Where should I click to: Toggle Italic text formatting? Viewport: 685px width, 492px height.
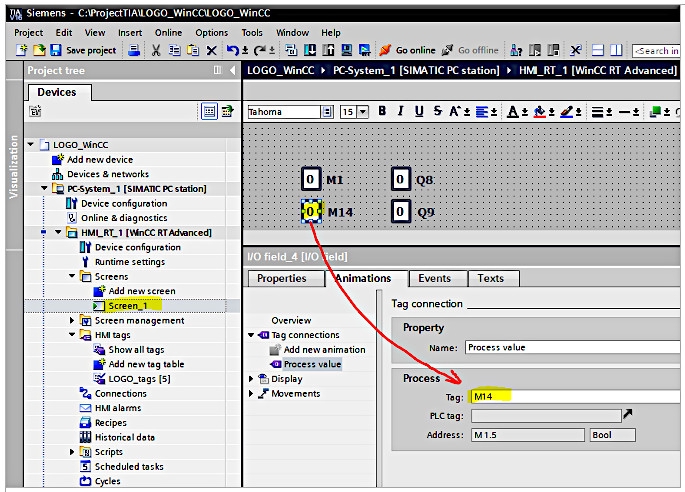[x=400, y=111]
